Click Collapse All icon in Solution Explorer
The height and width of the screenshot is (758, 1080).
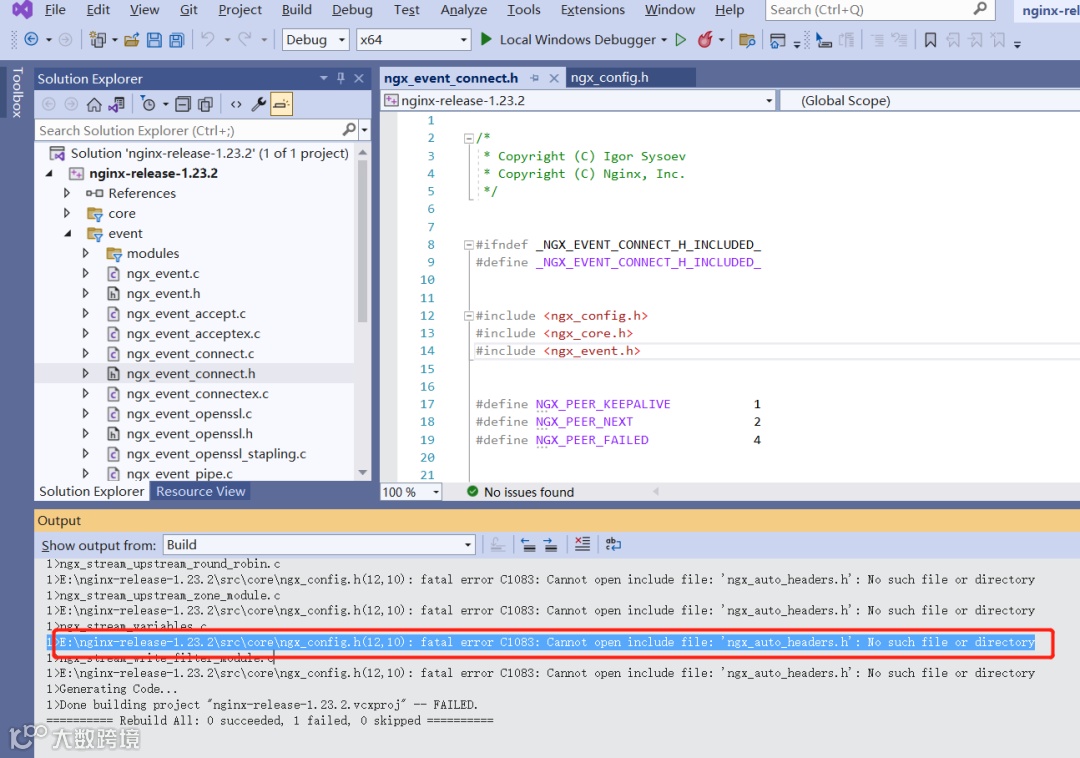(183, 104)
